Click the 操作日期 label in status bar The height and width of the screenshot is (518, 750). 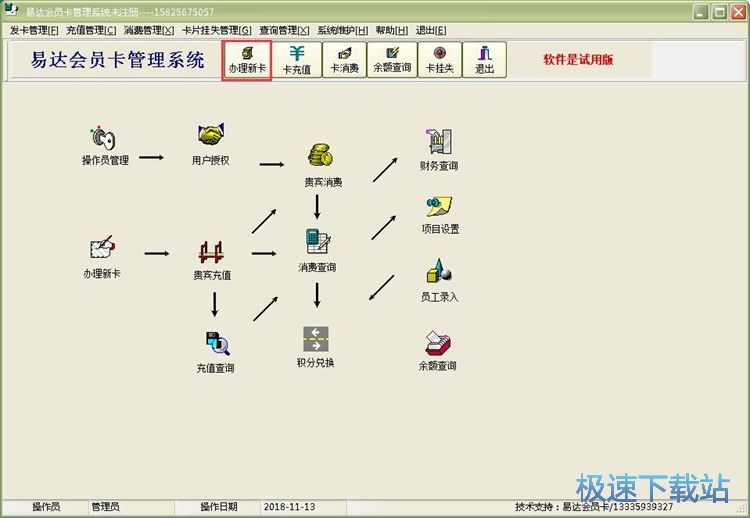click(x=219, y=507)
